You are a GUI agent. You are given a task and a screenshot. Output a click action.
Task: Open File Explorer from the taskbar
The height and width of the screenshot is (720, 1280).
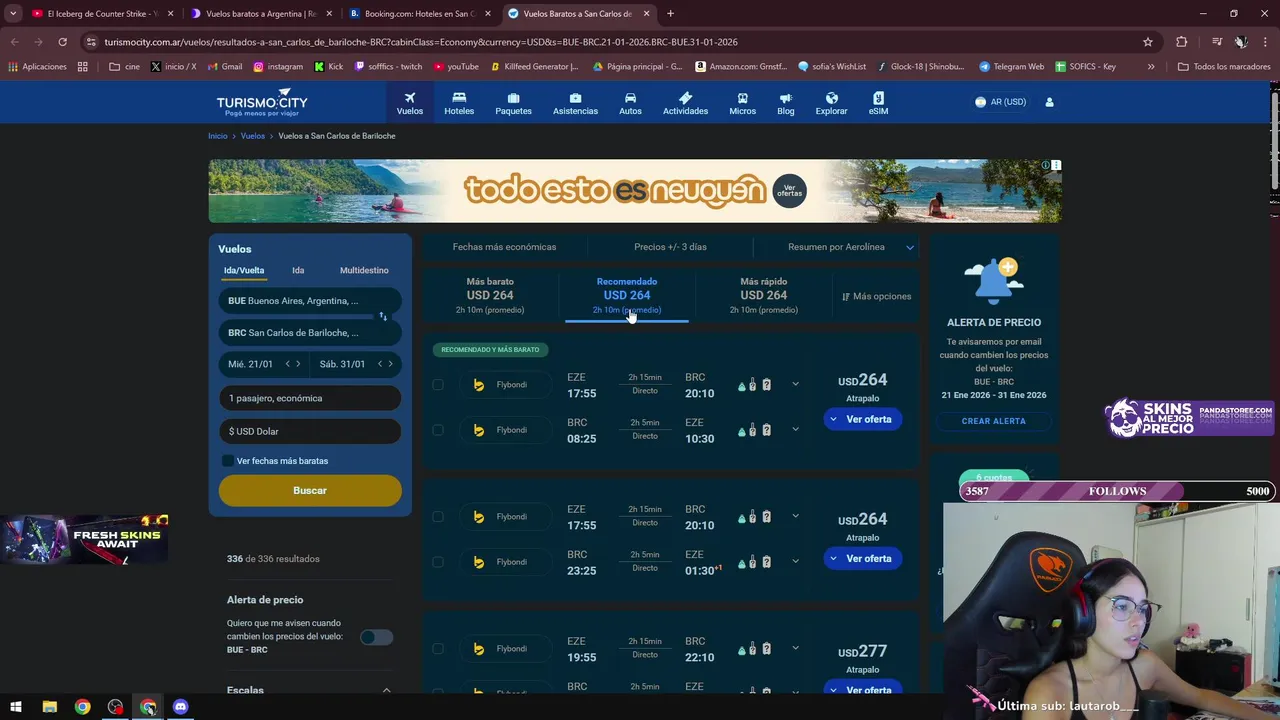coord(49,707)
